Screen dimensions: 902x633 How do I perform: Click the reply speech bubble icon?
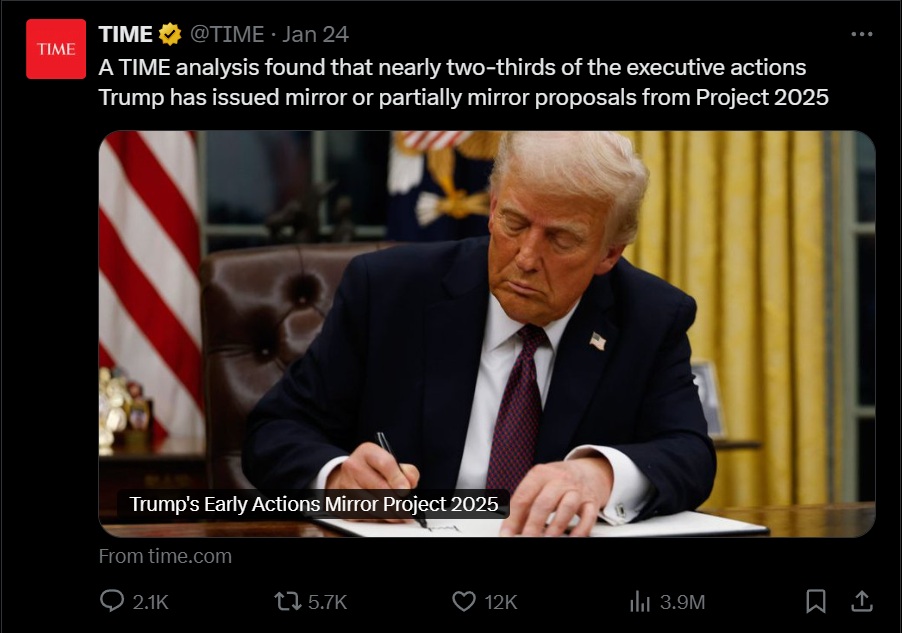(112, 601)
